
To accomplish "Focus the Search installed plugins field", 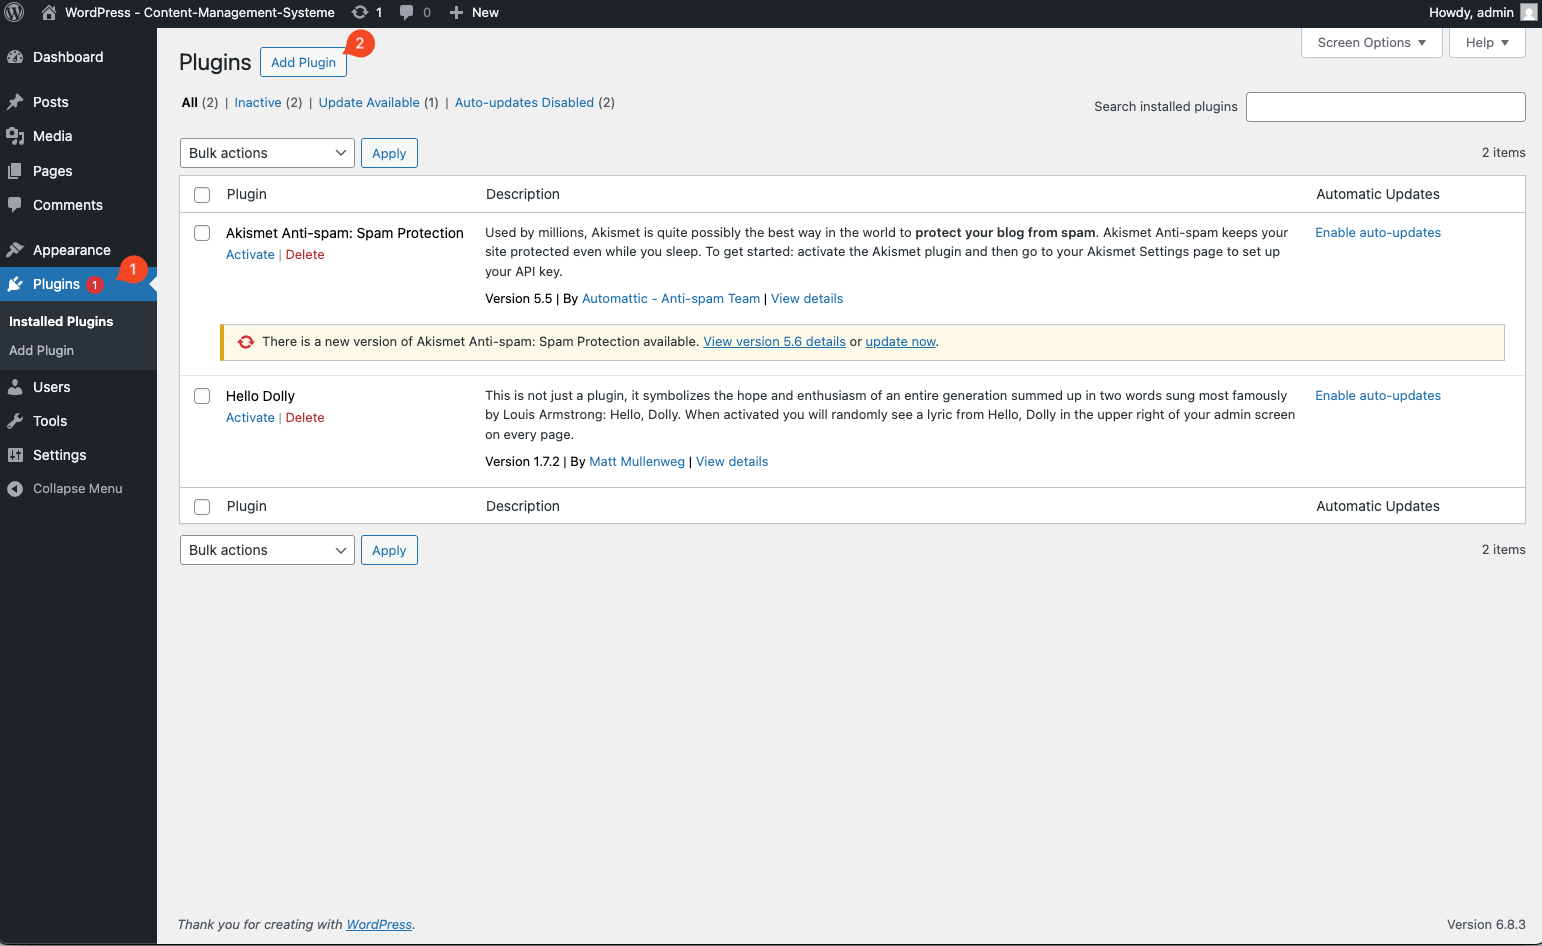I will [1385, 107].
